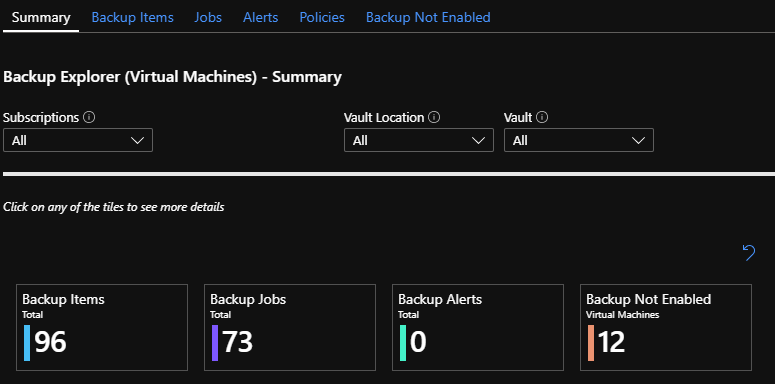The image size is (775, 384).
Task: Open the Alerts tab
Action: (260, 17)
